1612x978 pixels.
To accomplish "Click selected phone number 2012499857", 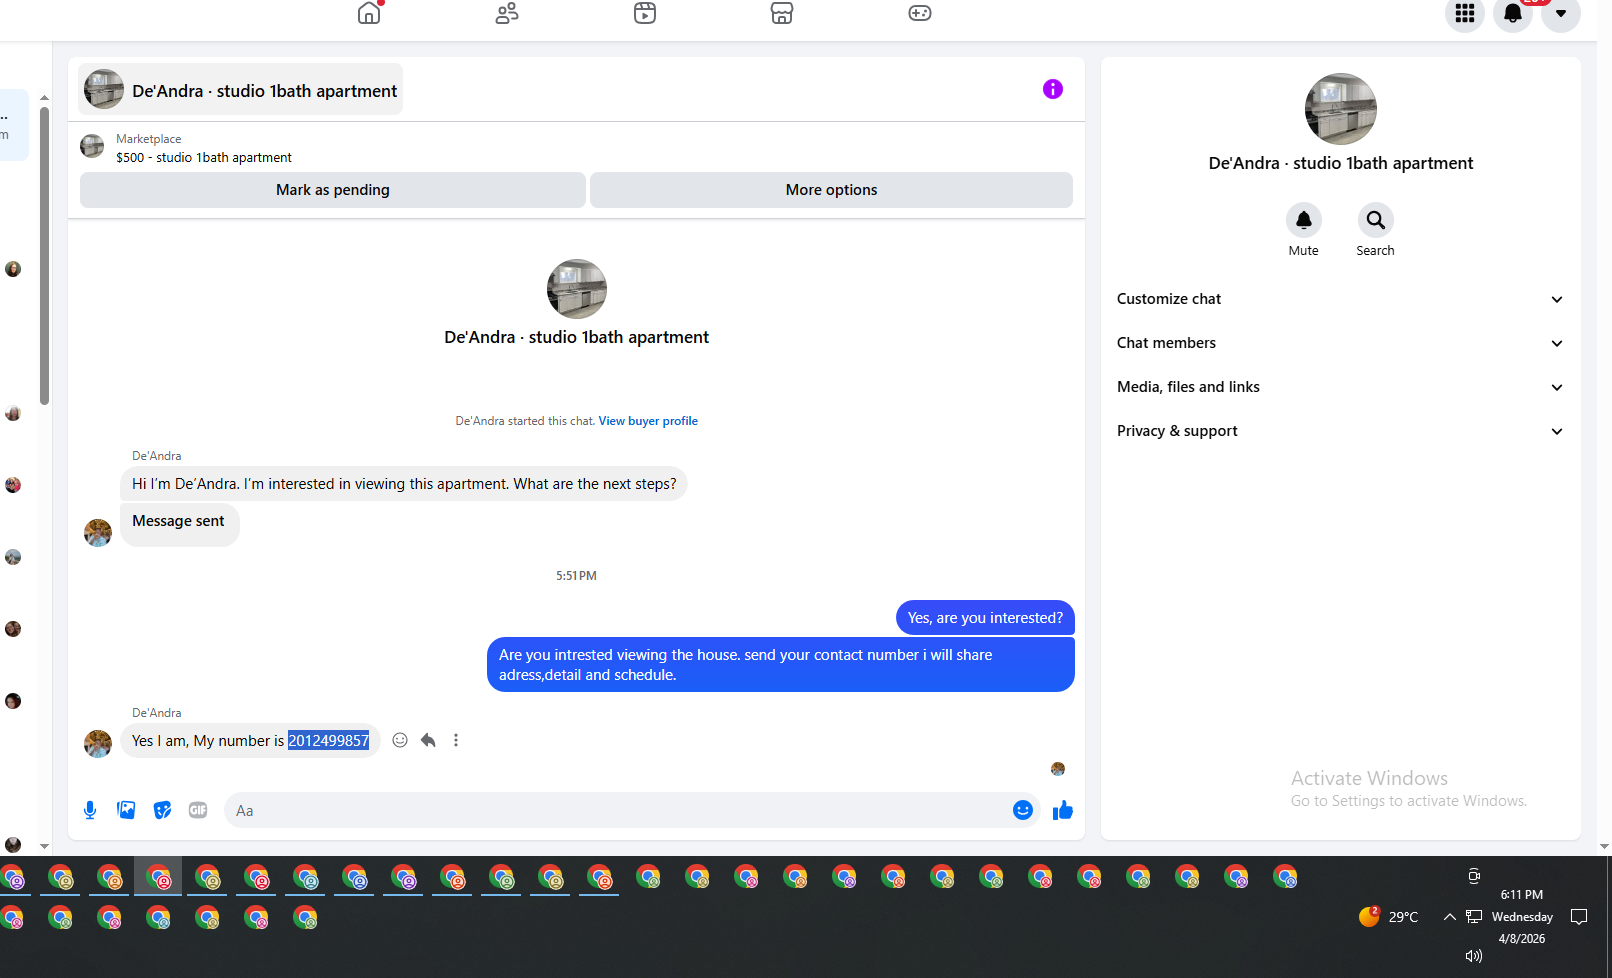I will click(329, 741).
